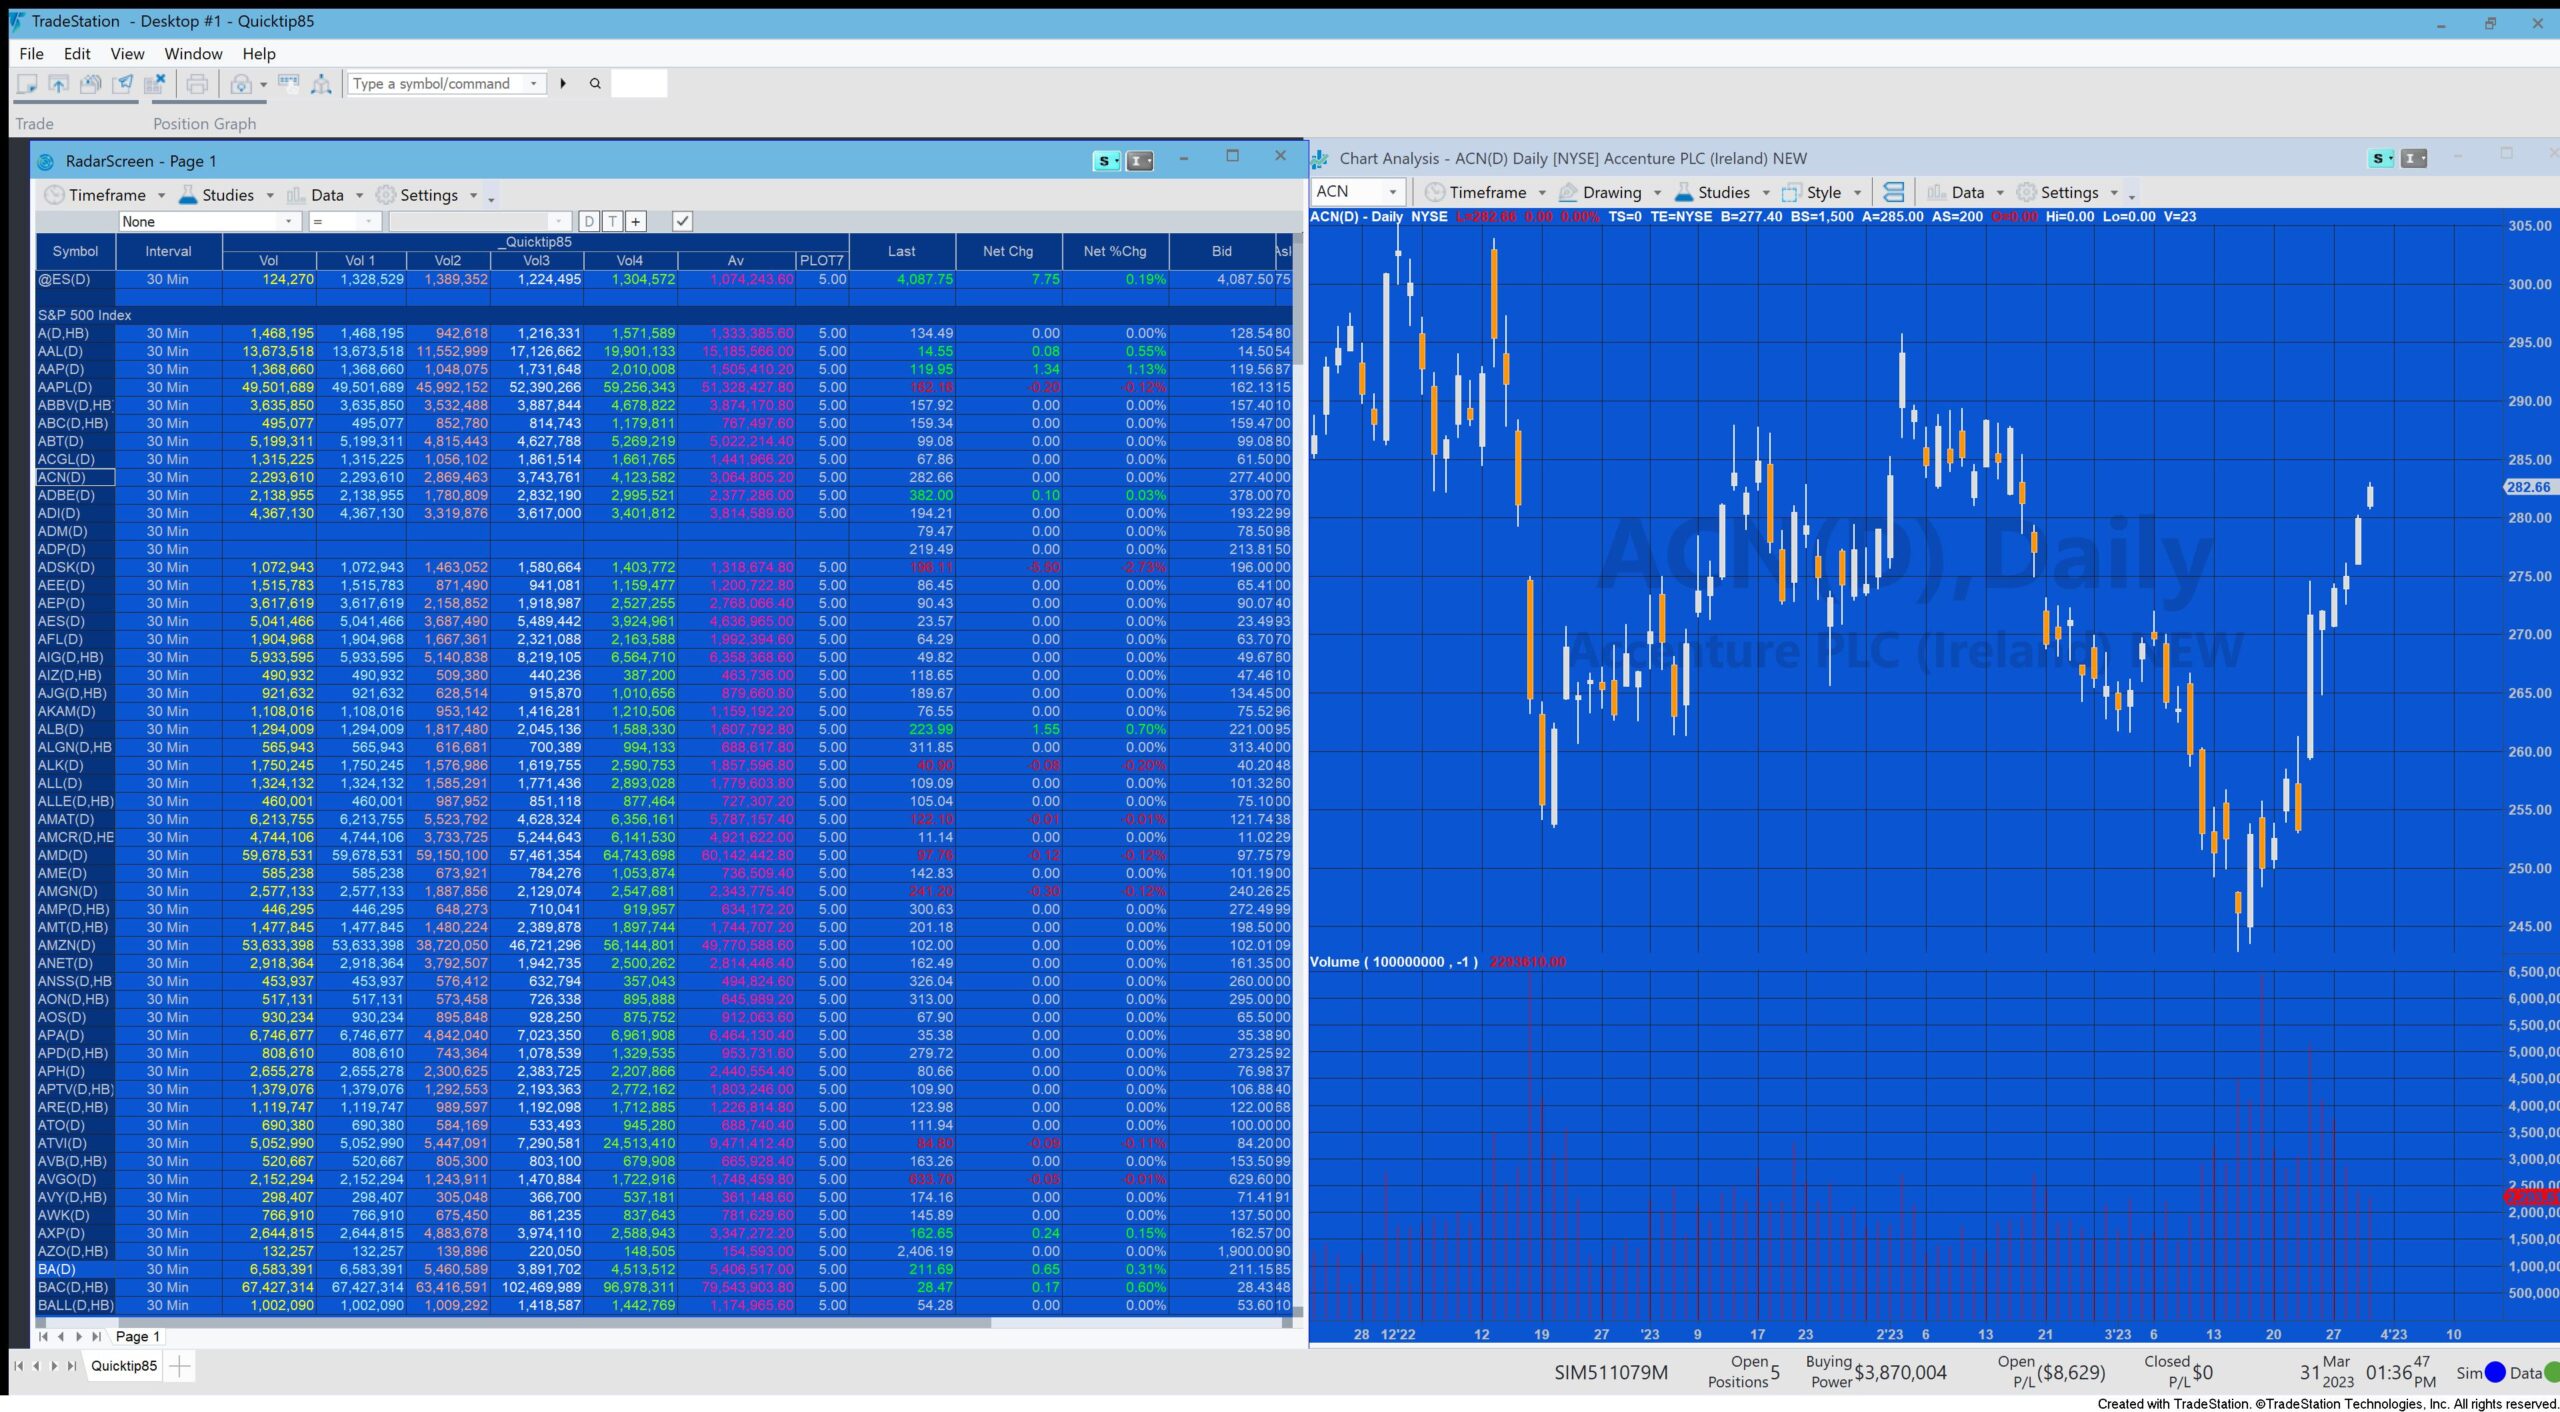
Task: Expand the cloud backup icon dropdown arrow
Action: (x=263, y=84)
